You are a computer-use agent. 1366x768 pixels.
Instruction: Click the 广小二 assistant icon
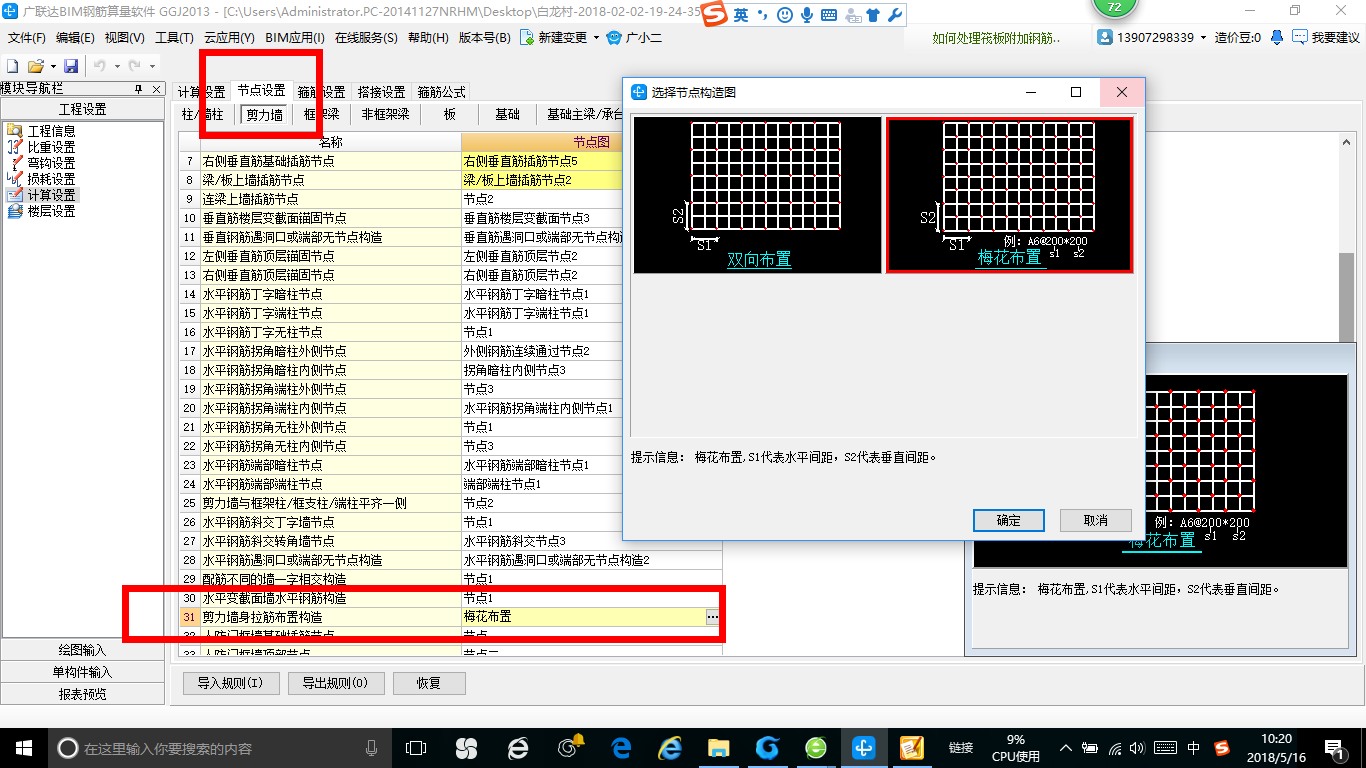click(x=615, y=37)
